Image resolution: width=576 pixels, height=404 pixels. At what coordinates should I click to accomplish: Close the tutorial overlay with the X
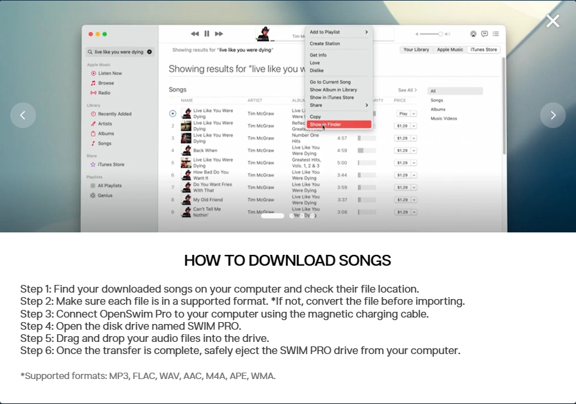point(552,21)
